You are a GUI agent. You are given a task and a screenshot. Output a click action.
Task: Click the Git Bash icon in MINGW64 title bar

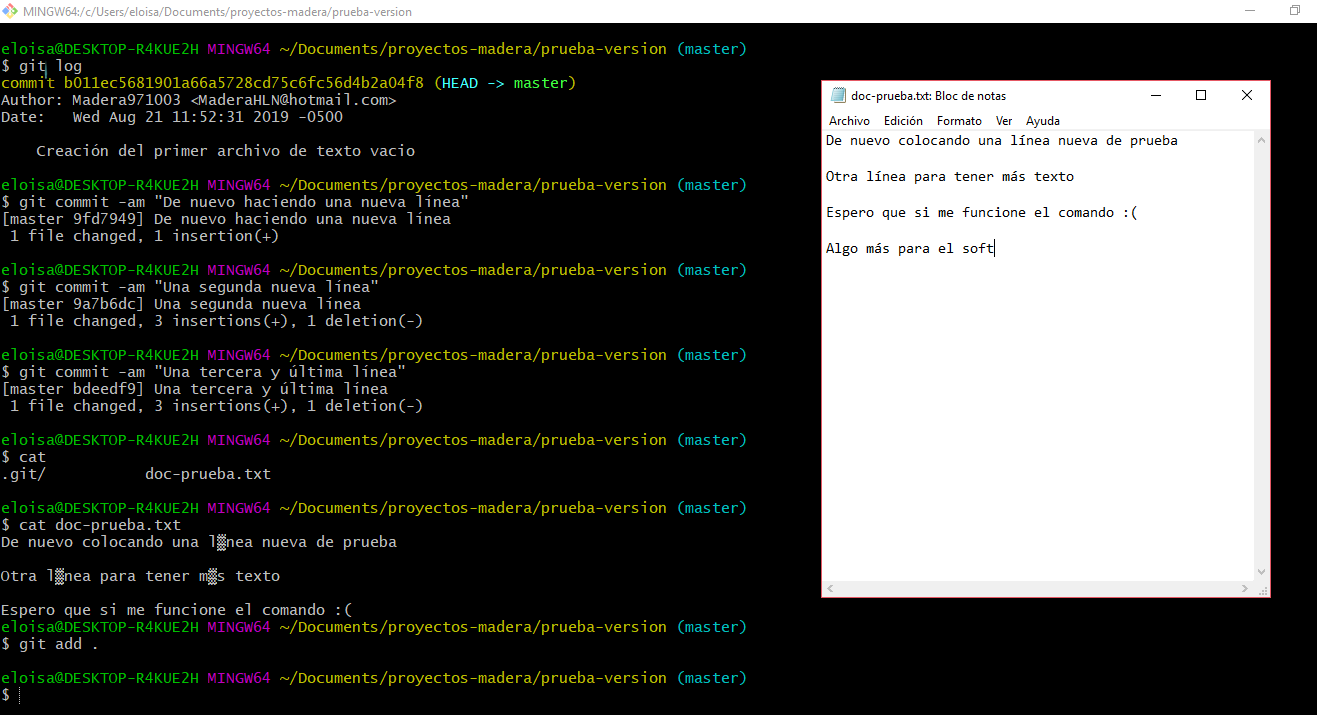(11, 11)
